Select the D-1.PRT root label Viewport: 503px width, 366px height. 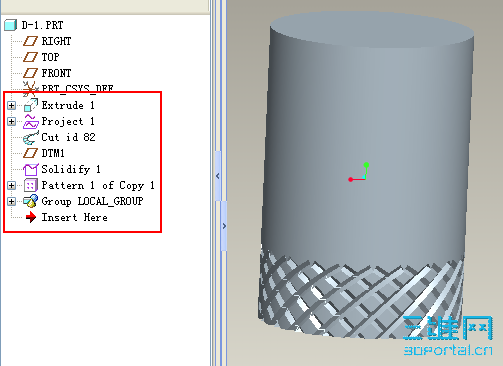pos(42,25)
